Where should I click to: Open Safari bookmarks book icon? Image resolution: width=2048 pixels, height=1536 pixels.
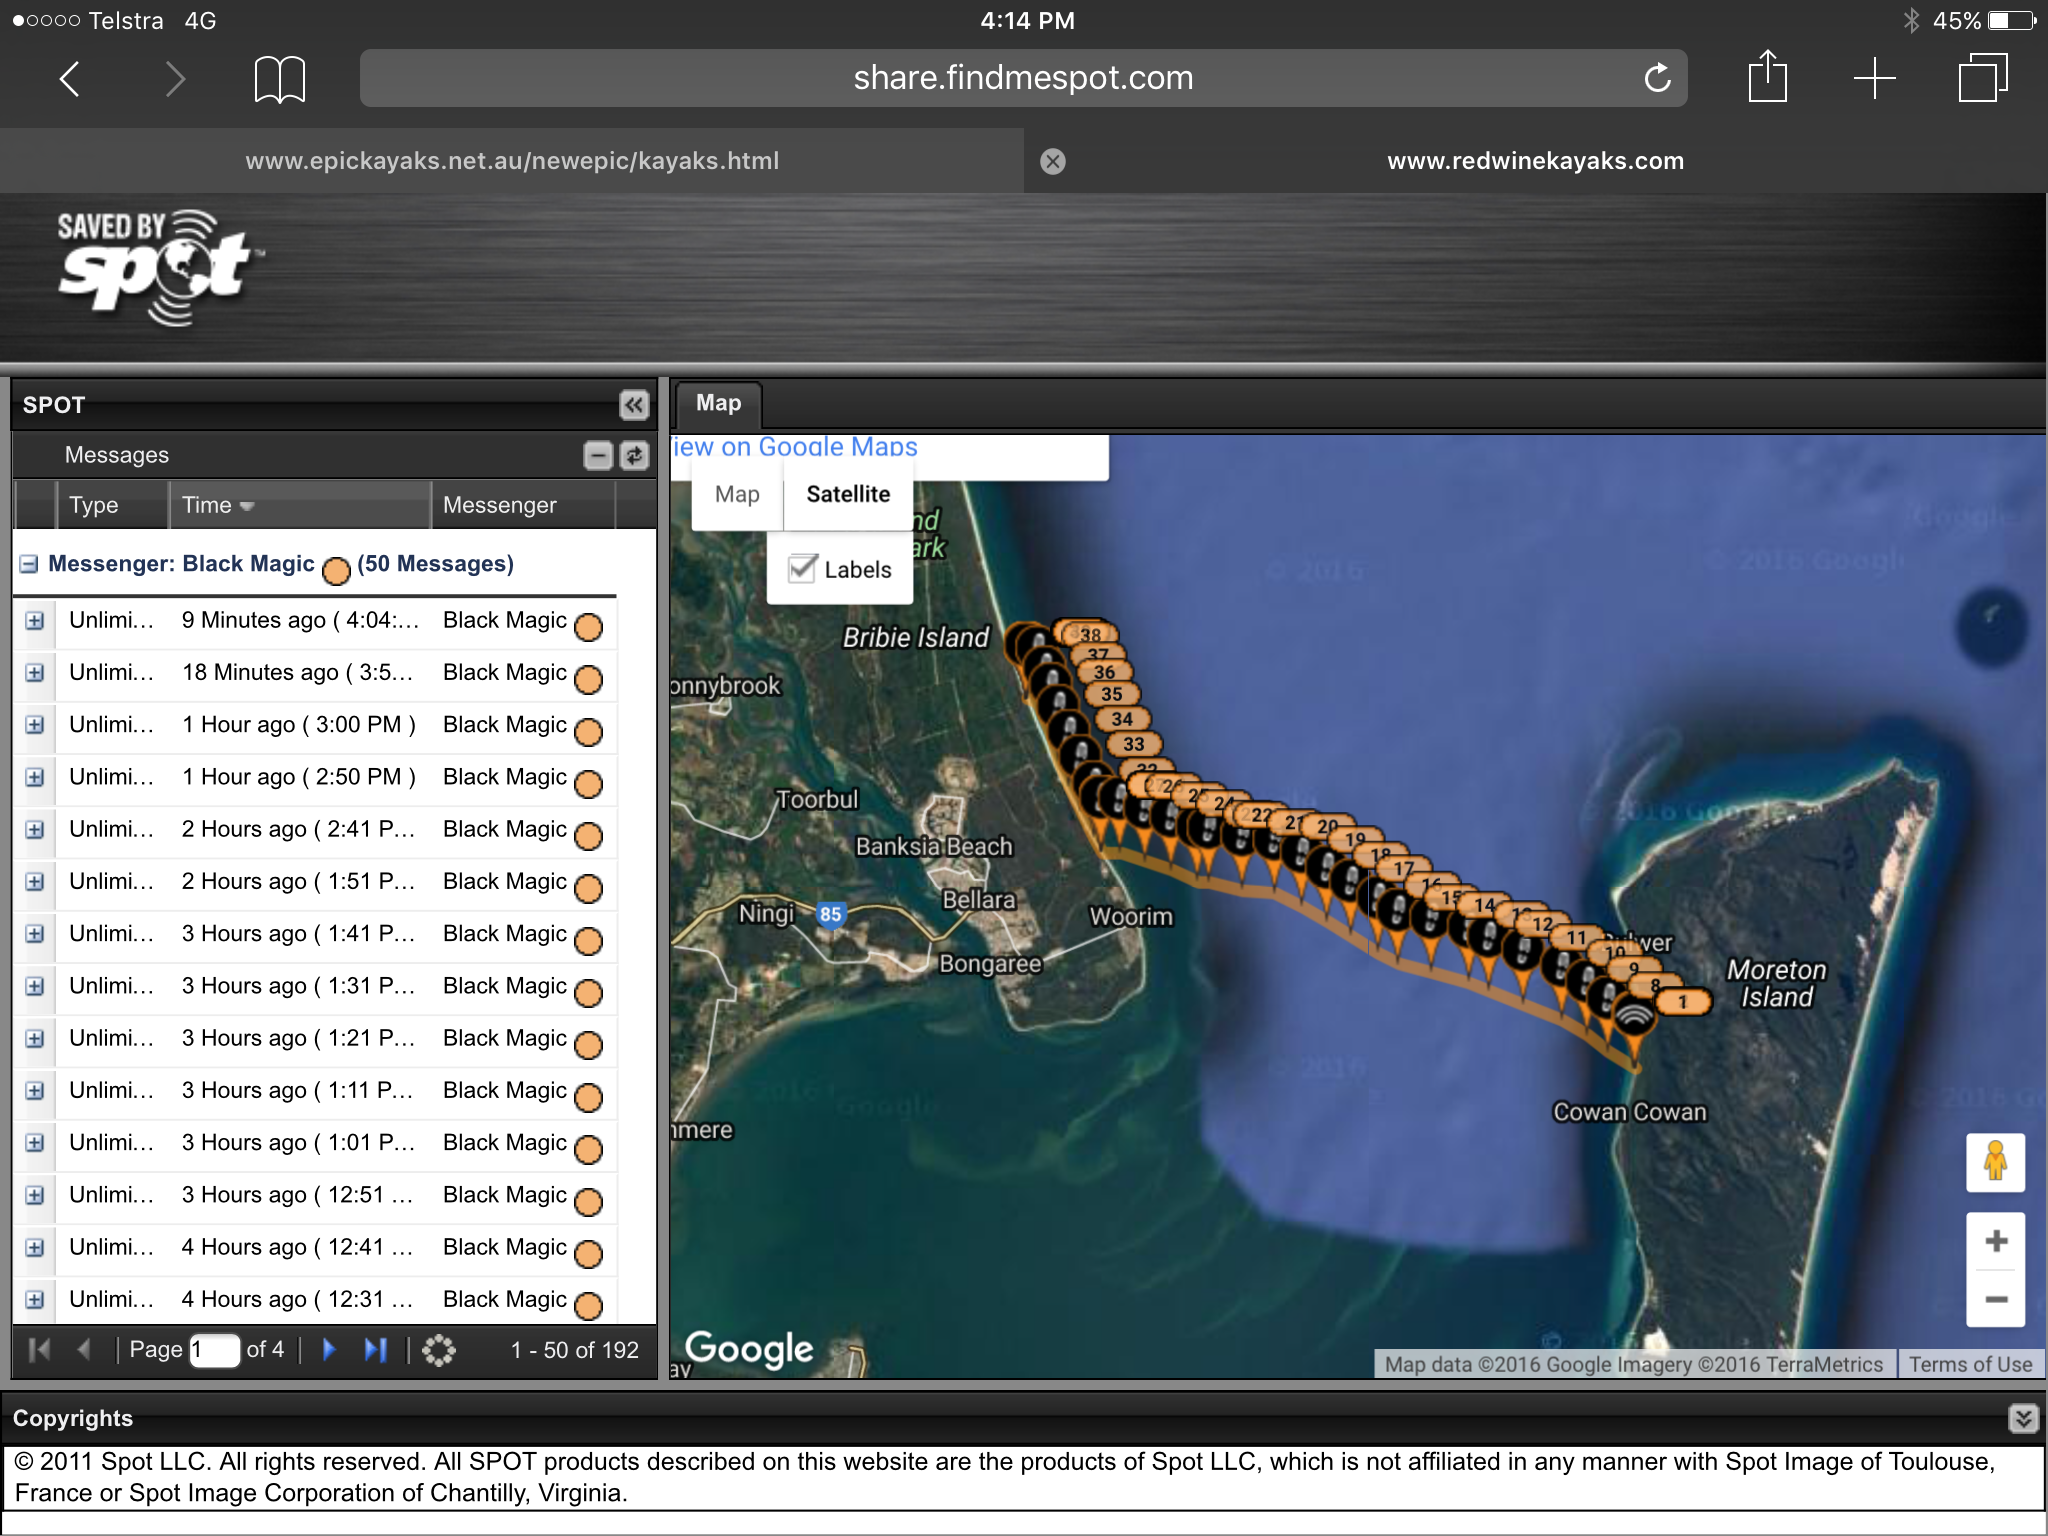click(279, 79)
